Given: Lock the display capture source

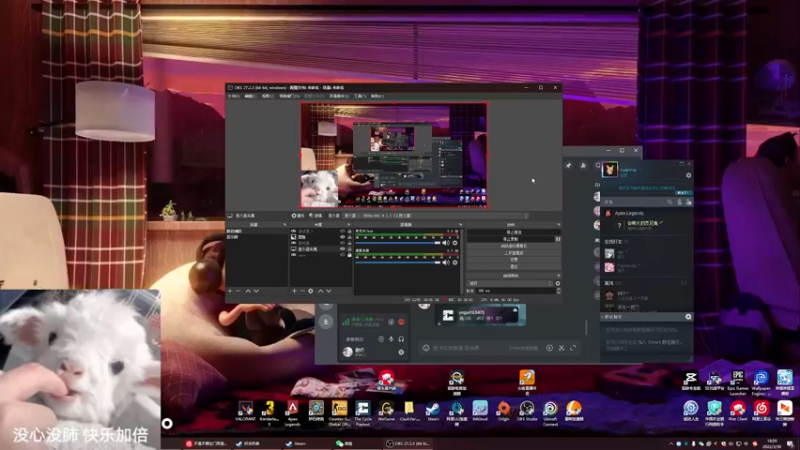Looking at the screenshot, I should point(349,249).
